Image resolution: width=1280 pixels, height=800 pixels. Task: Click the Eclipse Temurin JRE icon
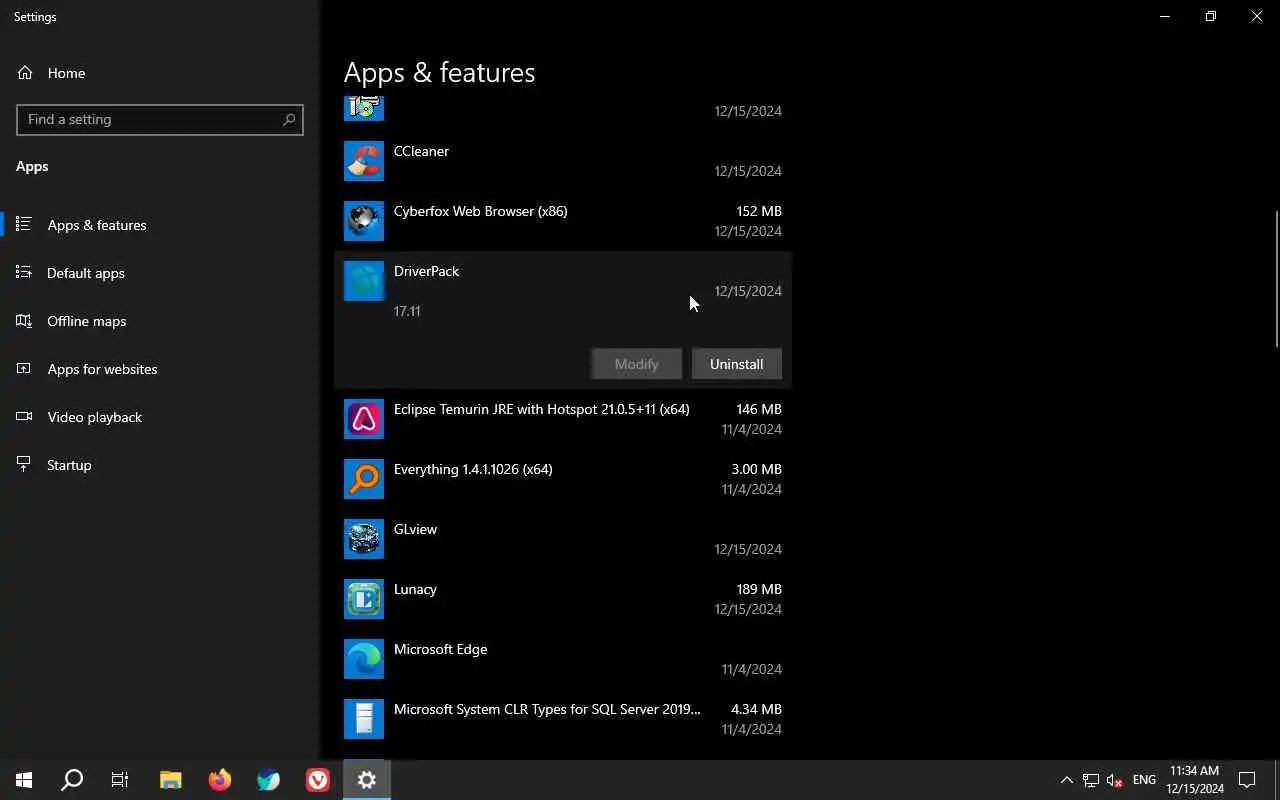coord(364,419)
